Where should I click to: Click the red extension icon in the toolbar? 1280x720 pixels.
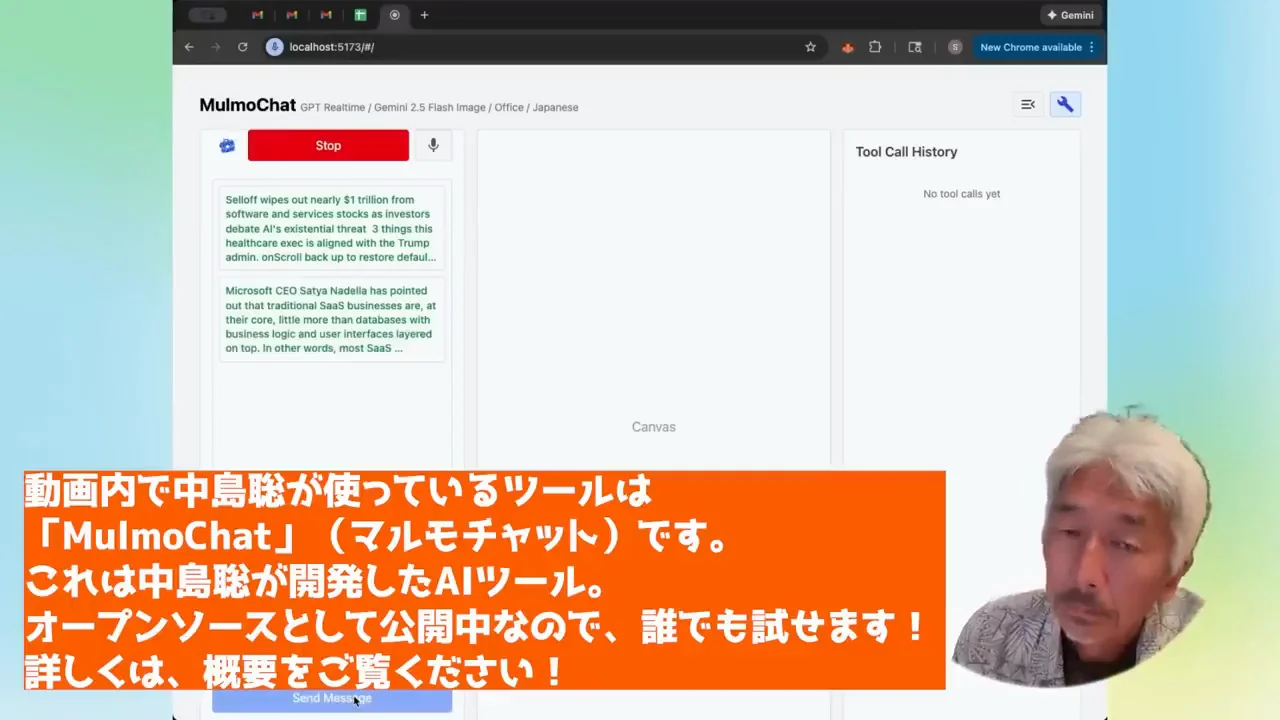[x=848, y=47]
